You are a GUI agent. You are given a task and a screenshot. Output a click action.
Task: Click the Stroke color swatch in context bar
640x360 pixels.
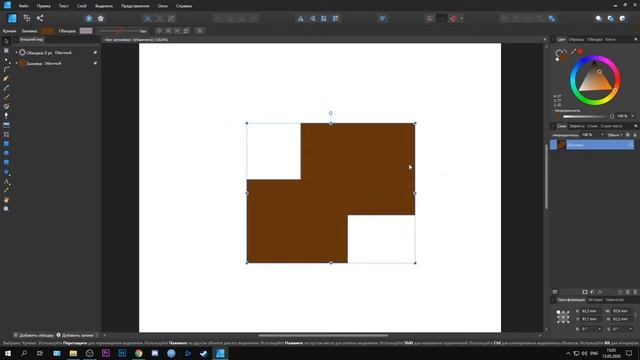[x=86, y=31]
